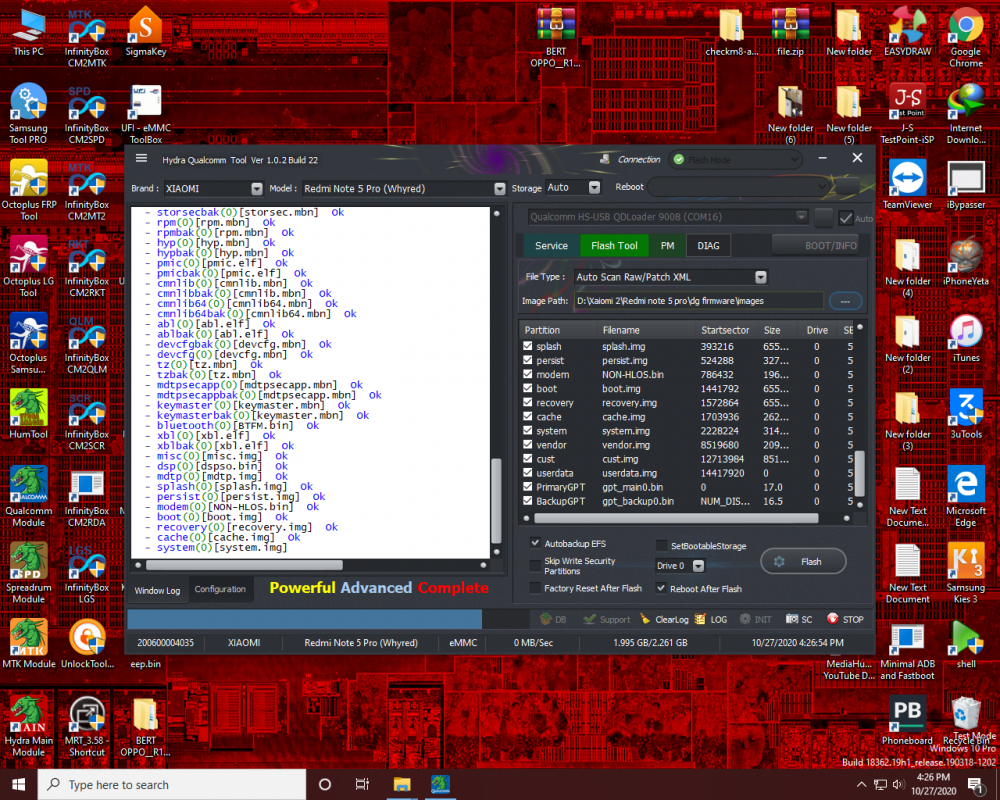Open the Configuration tab
The height and width of the screenshot is (800, 1000).
220,589
